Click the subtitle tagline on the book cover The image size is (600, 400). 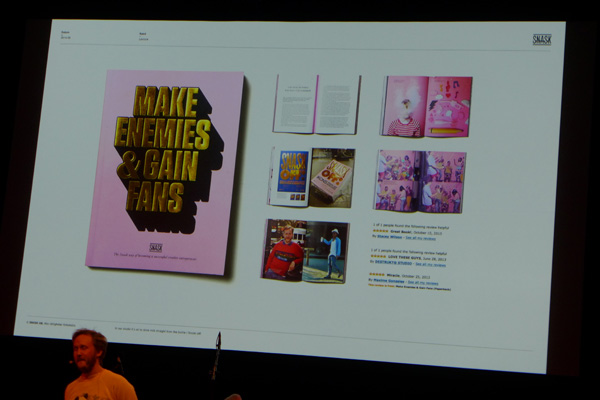(x=155, y=256)
